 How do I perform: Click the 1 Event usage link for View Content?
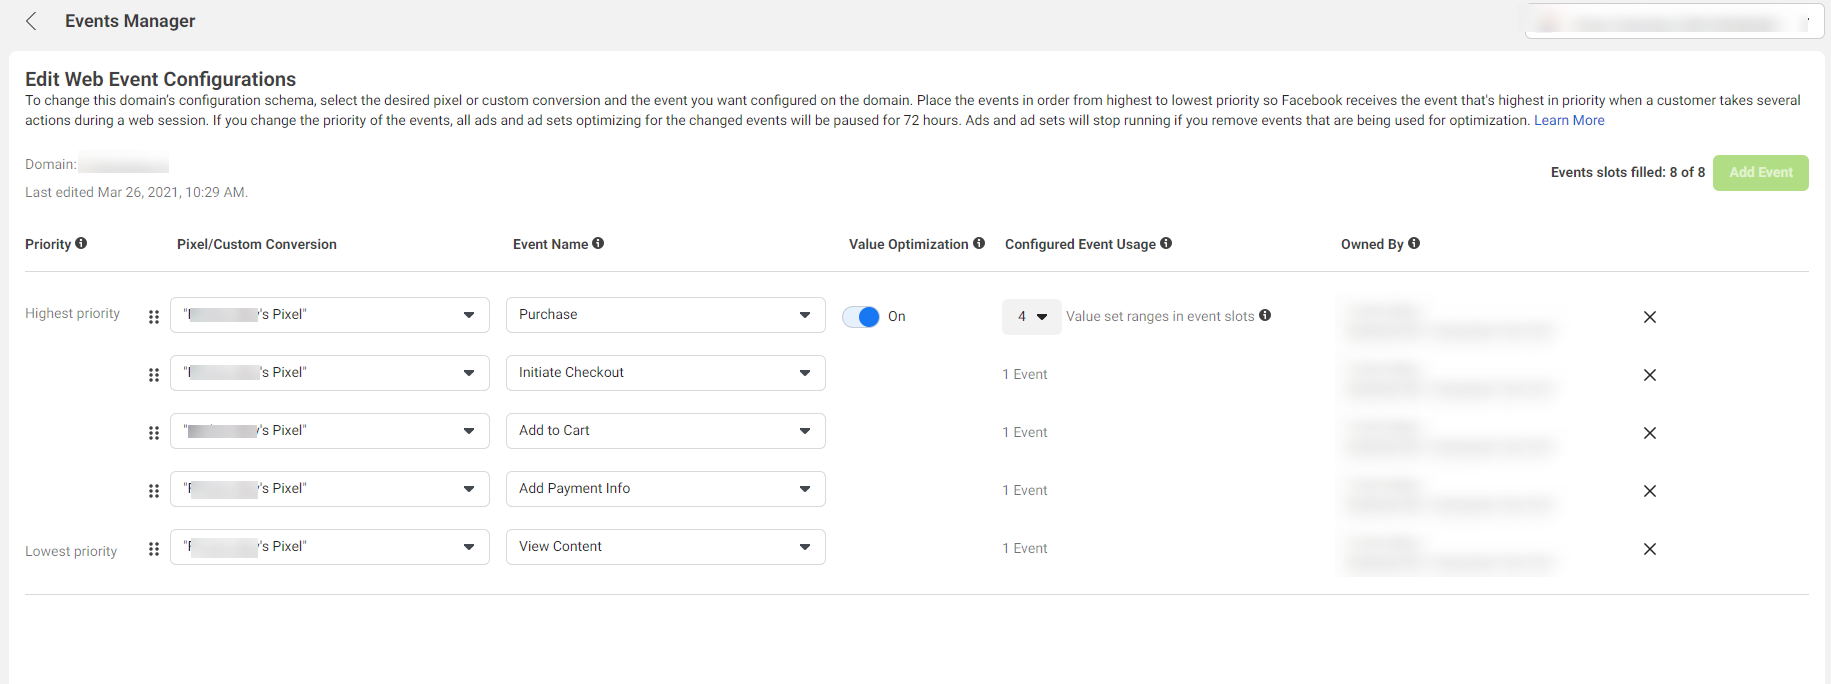1025,549
